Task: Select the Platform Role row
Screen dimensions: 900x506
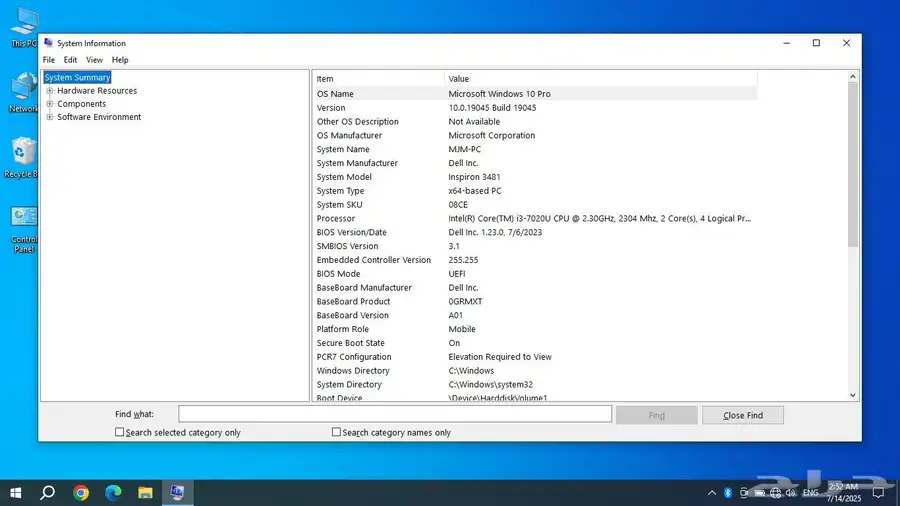Action: (535, 329)
